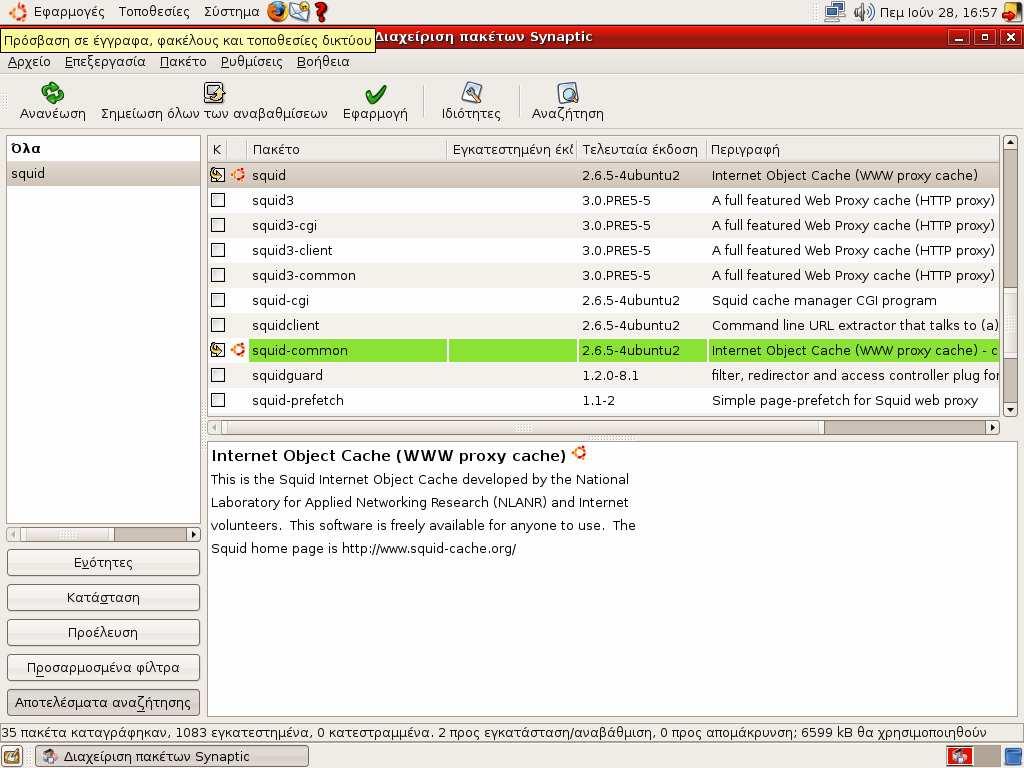Click the Προέλευση filter button
Image resolution: width=1024 pixels, height=768 pixels.
103,632
